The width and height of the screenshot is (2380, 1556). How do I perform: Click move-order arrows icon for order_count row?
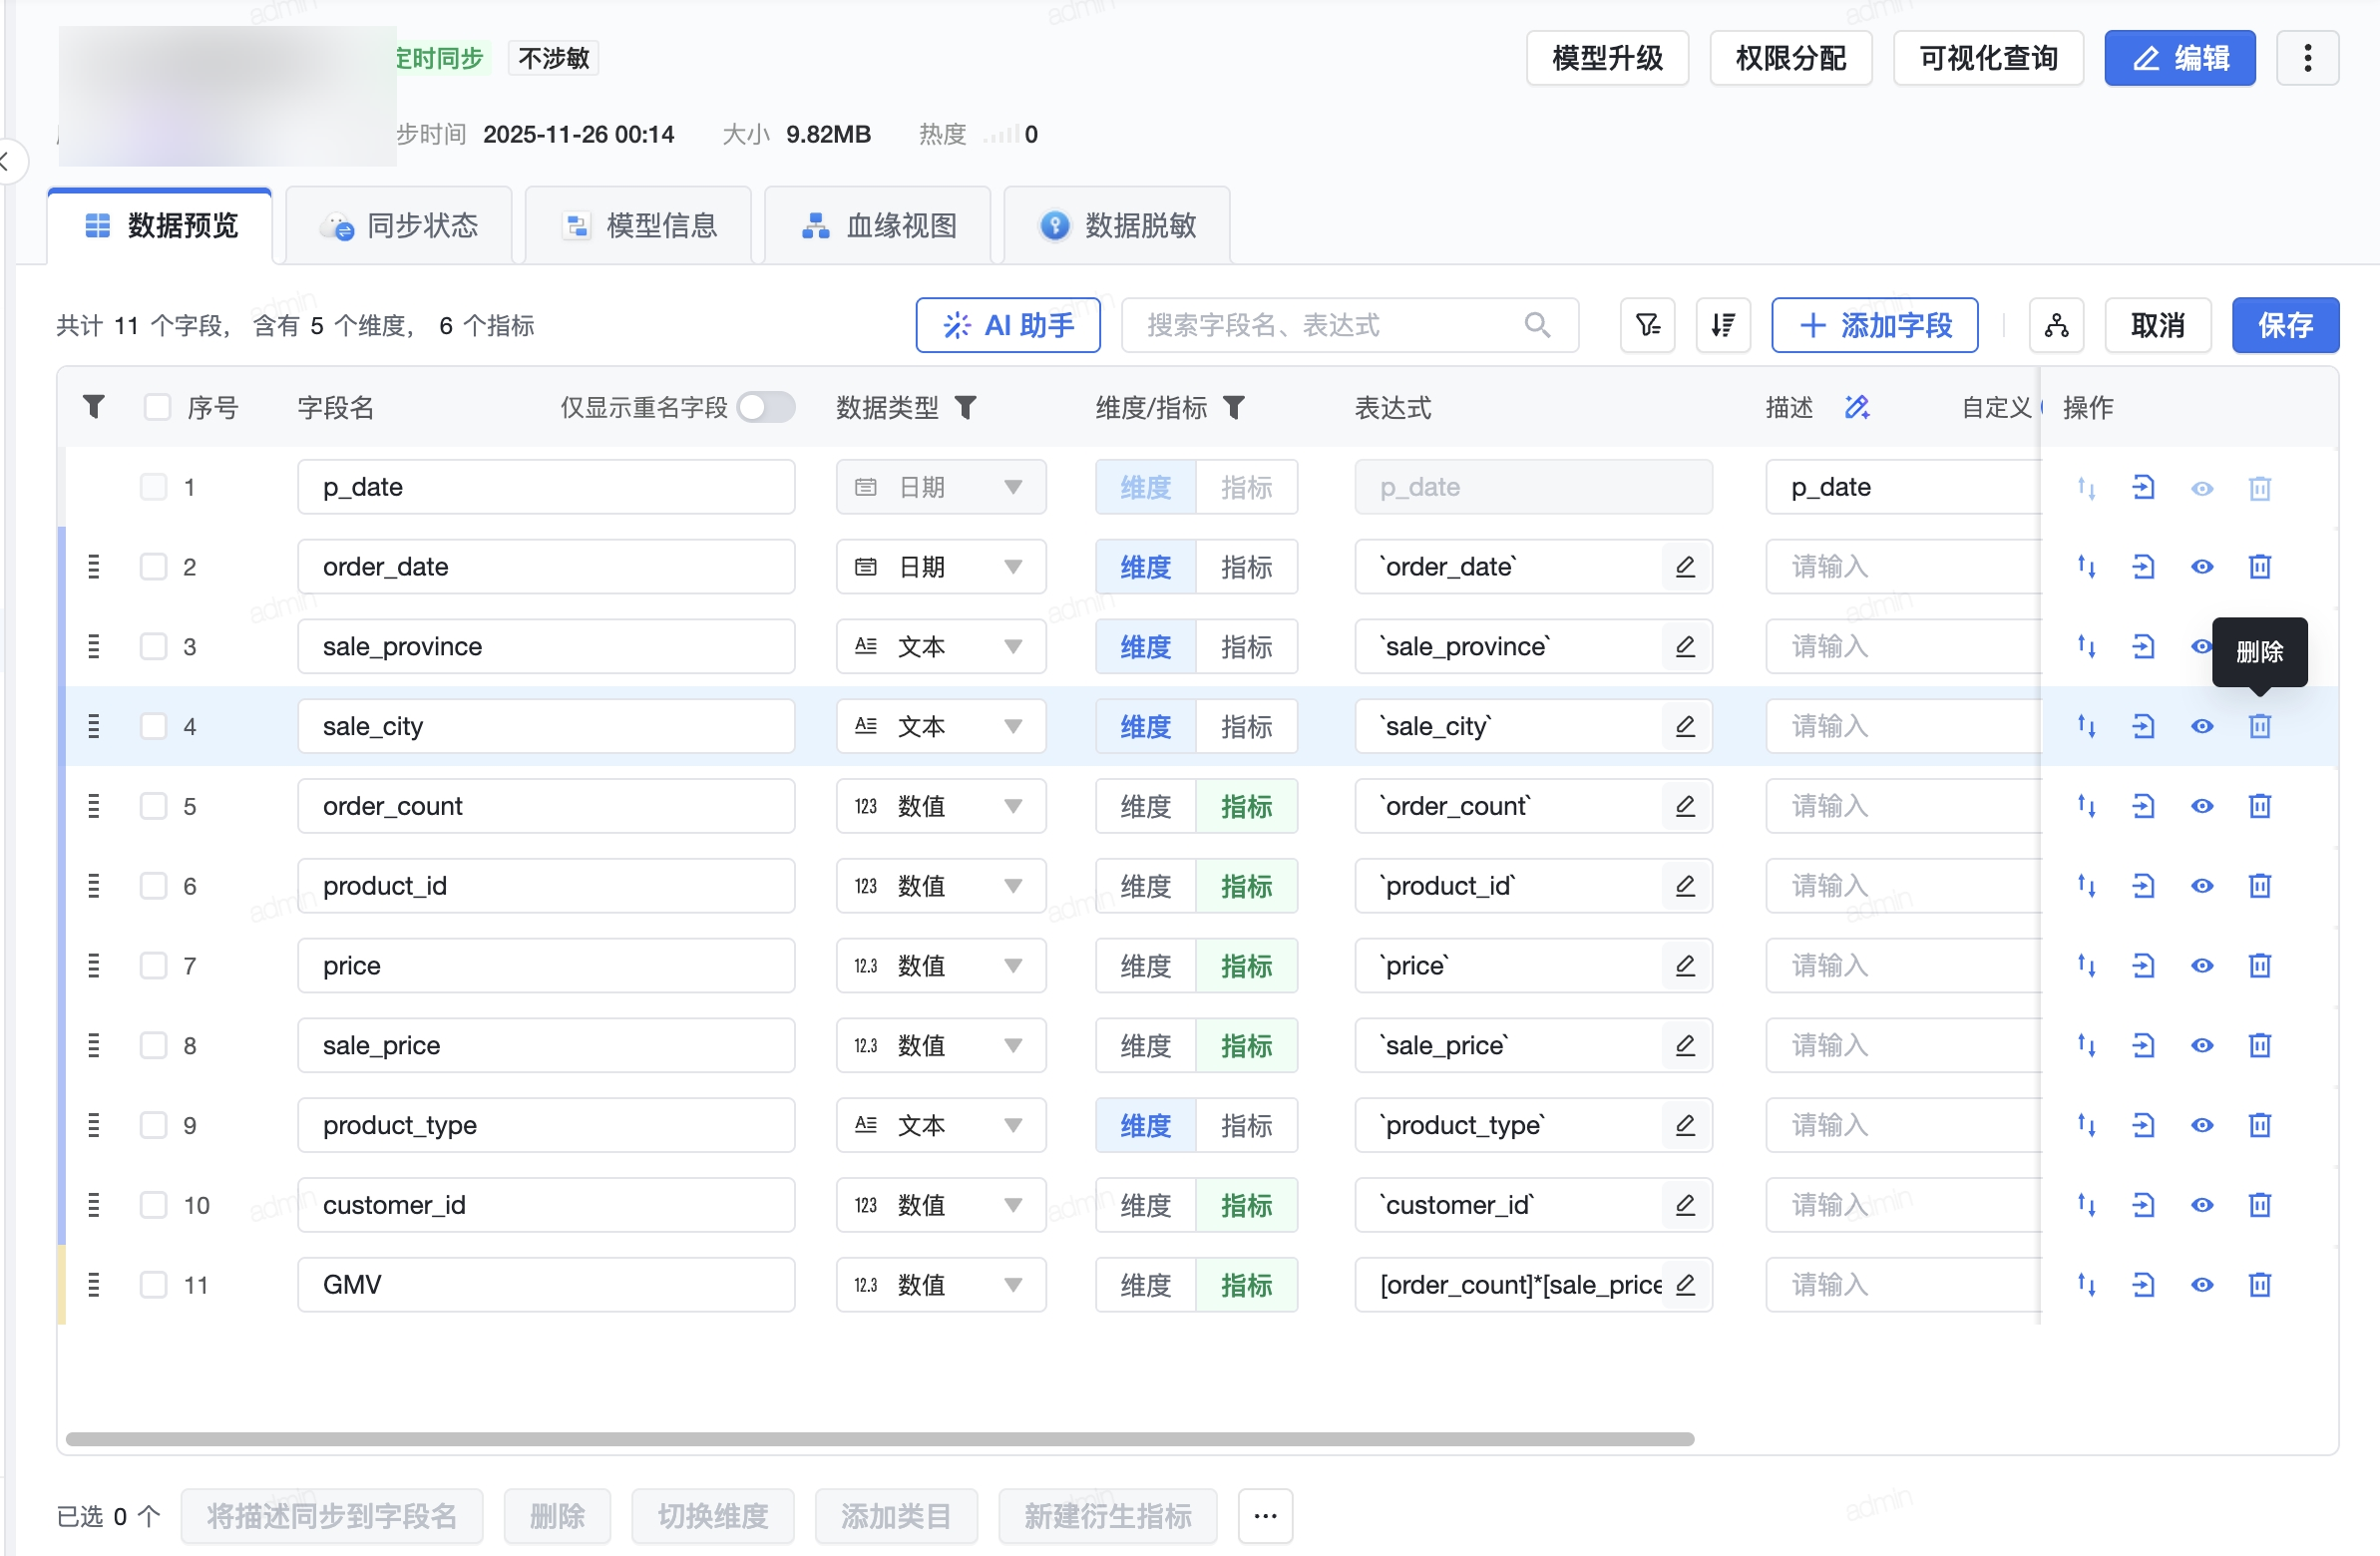(x=2086, y=806)
